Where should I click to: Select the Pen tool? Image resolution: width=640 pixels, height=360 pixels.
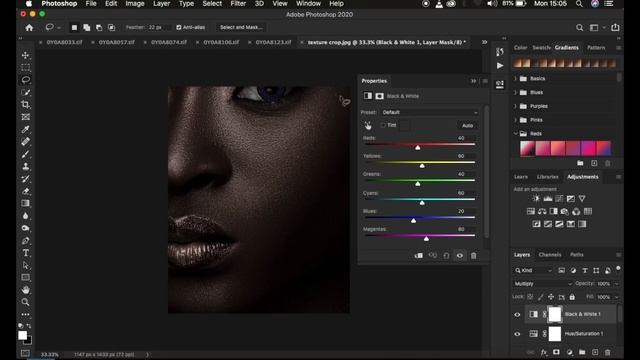[25, 240]
